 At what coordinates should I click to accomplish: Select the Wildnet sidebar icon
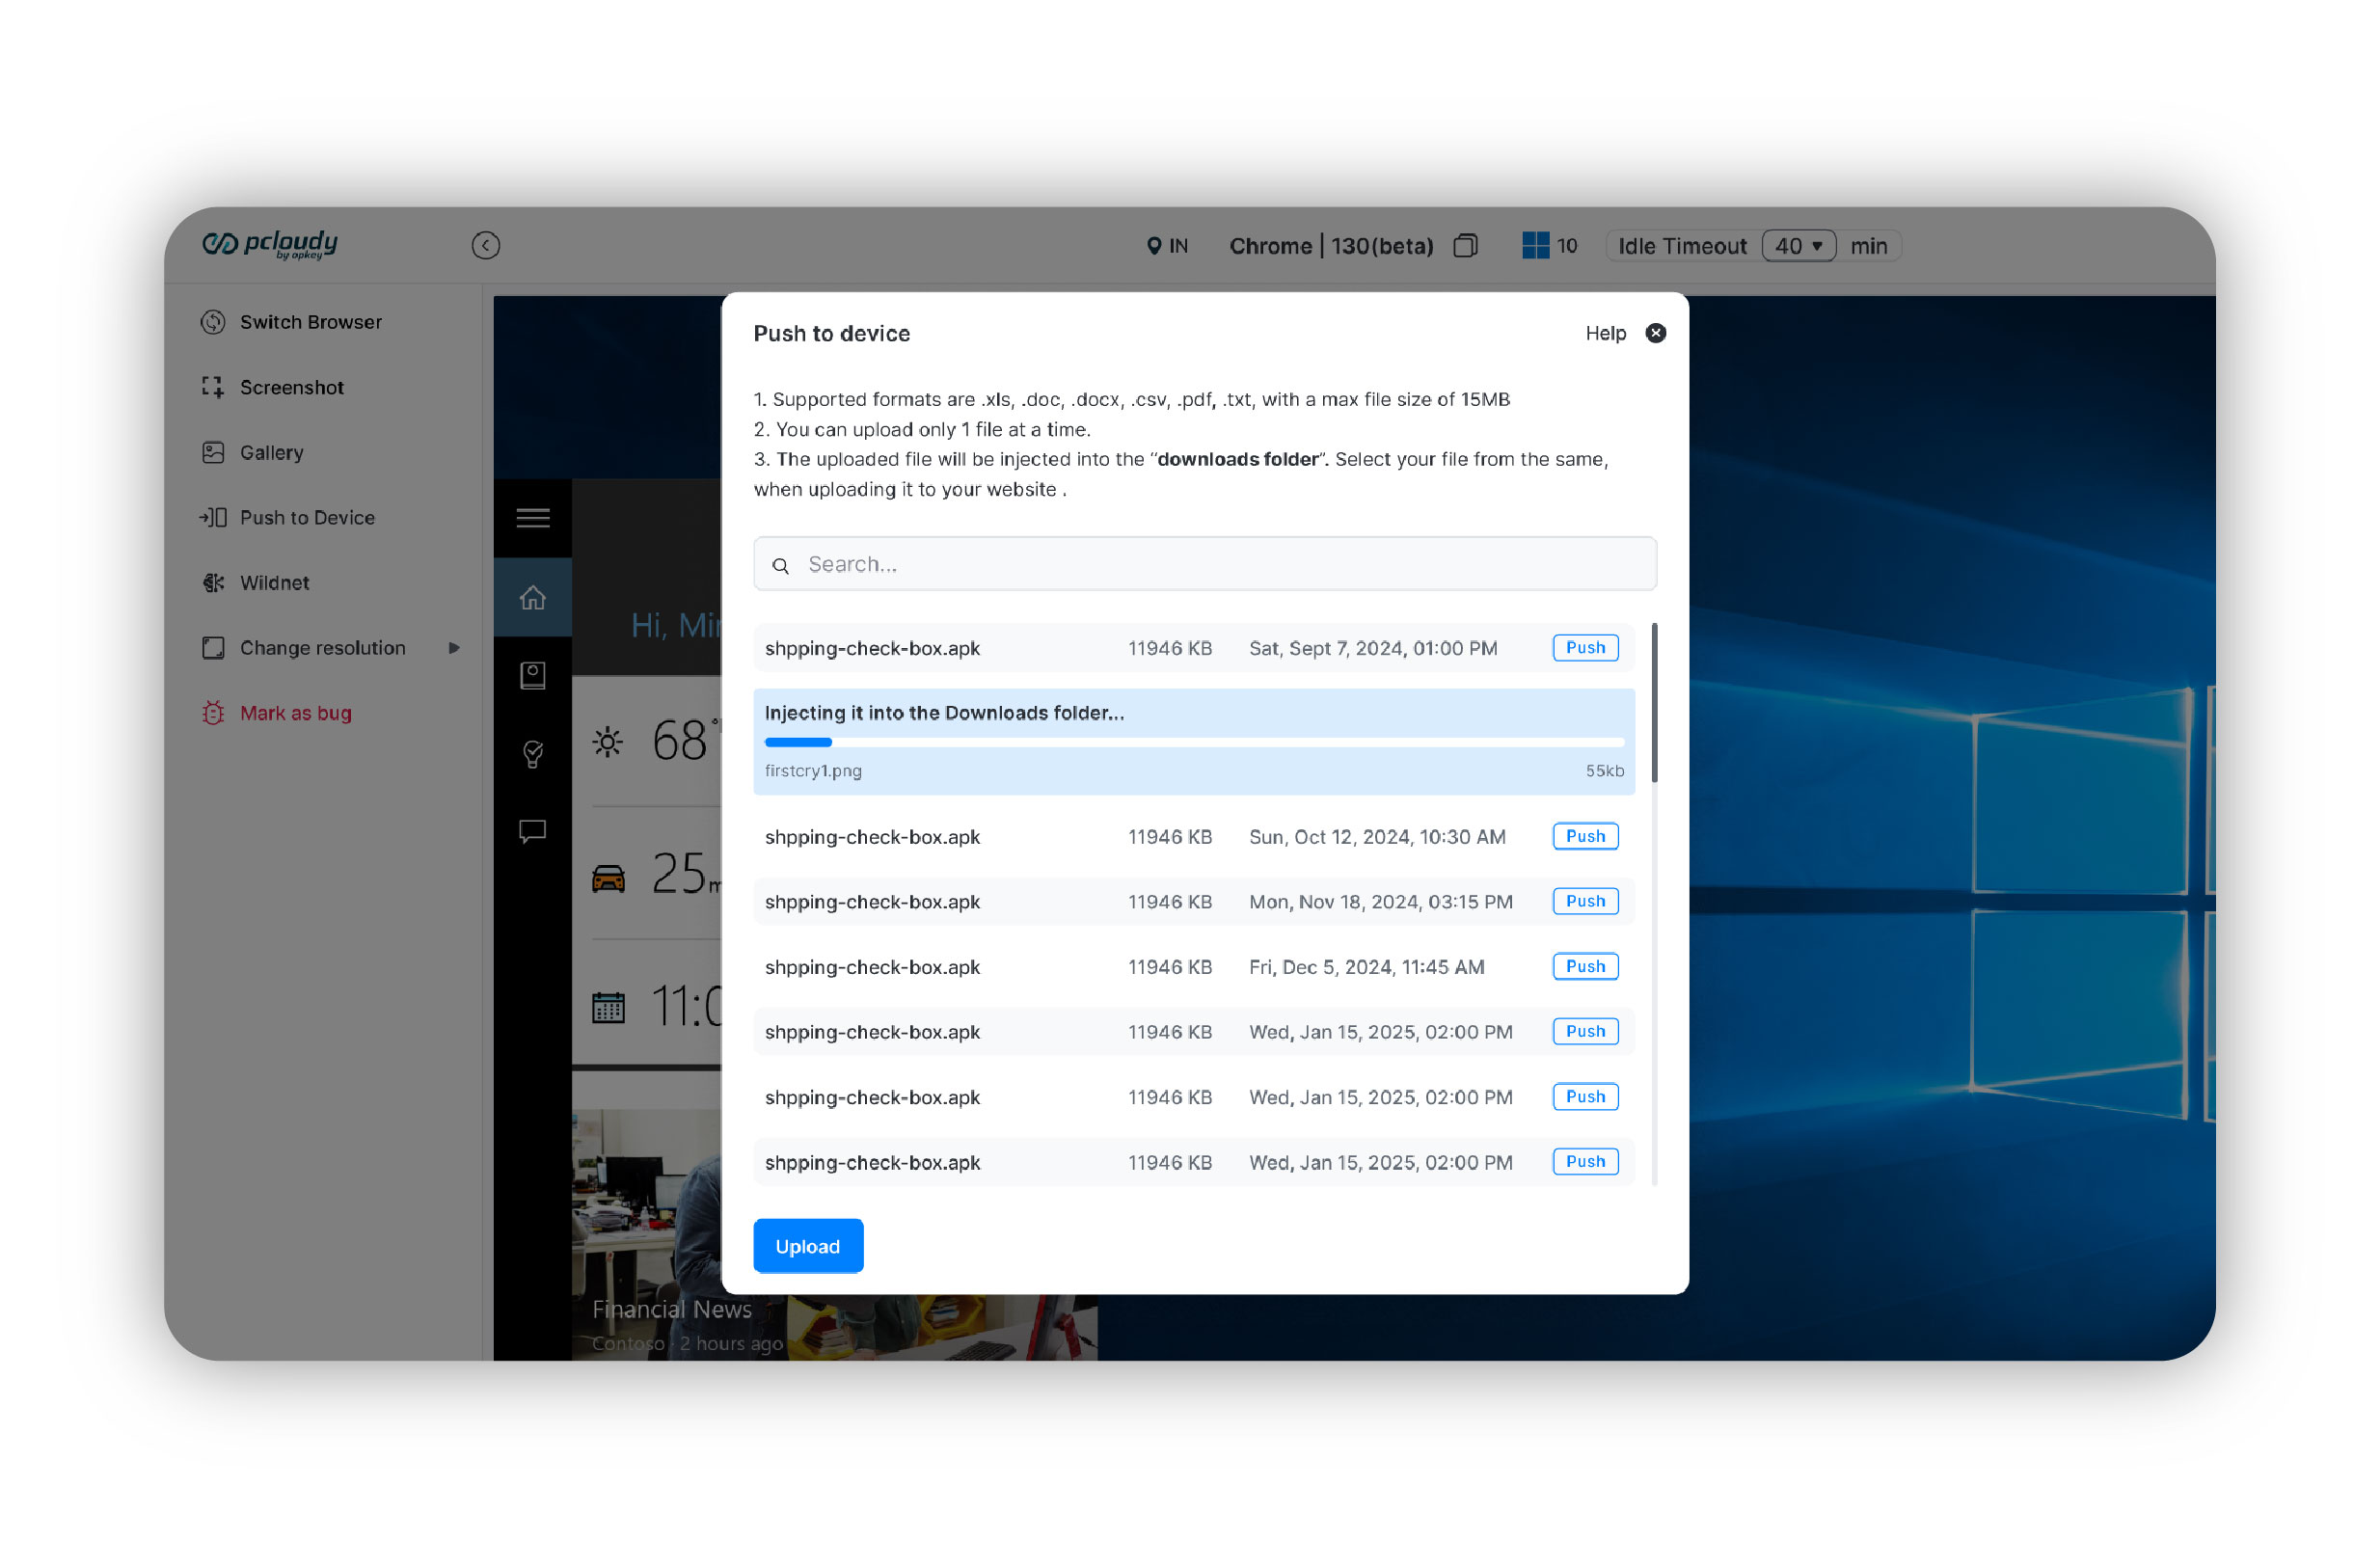(x=213, y=583)
